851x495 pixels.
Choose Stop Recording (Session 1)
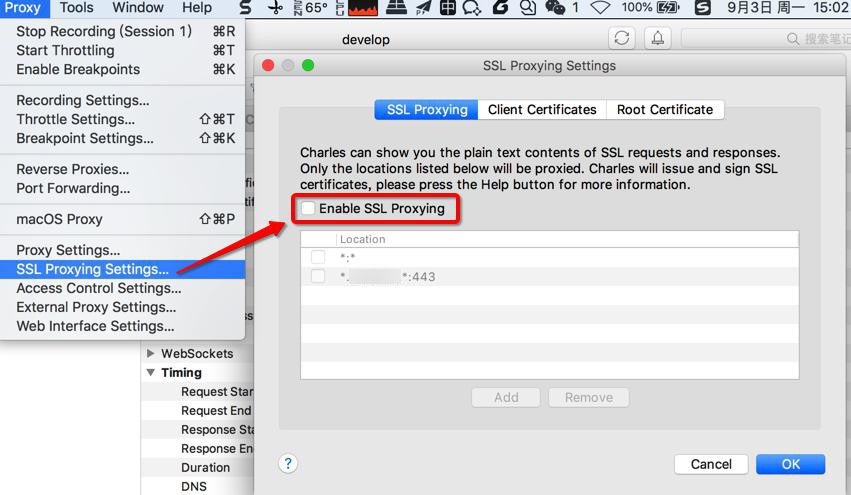pyautogui.click(x=123, y=31)
